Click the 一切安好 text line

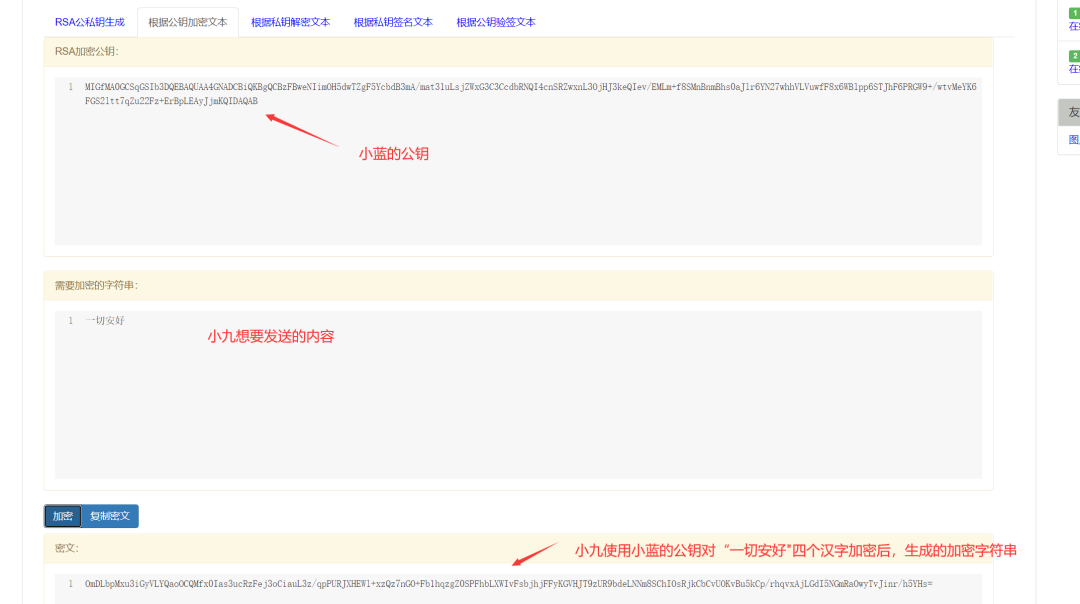(105, 320)
